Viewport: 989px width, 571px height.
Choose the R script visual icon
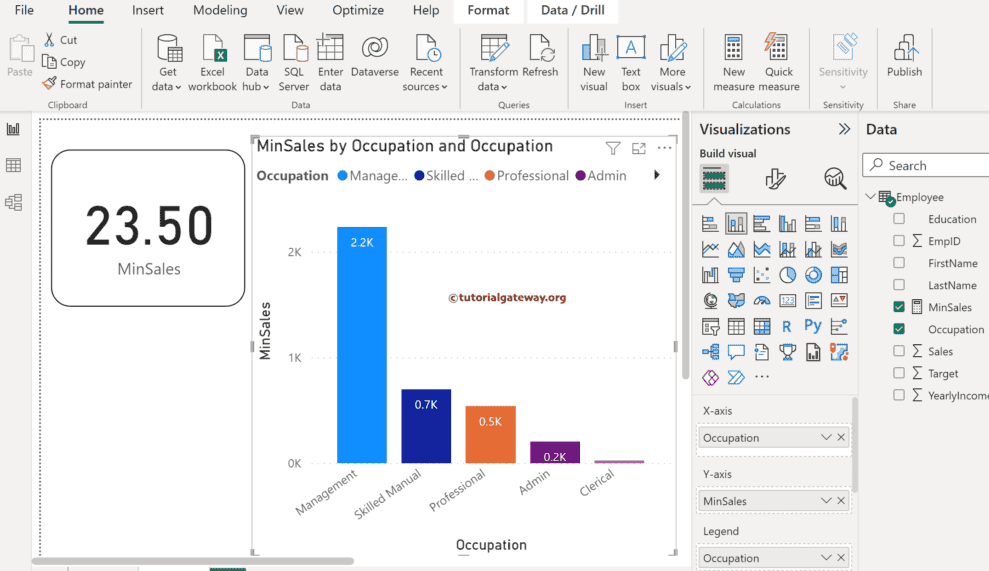coord(787,326)
